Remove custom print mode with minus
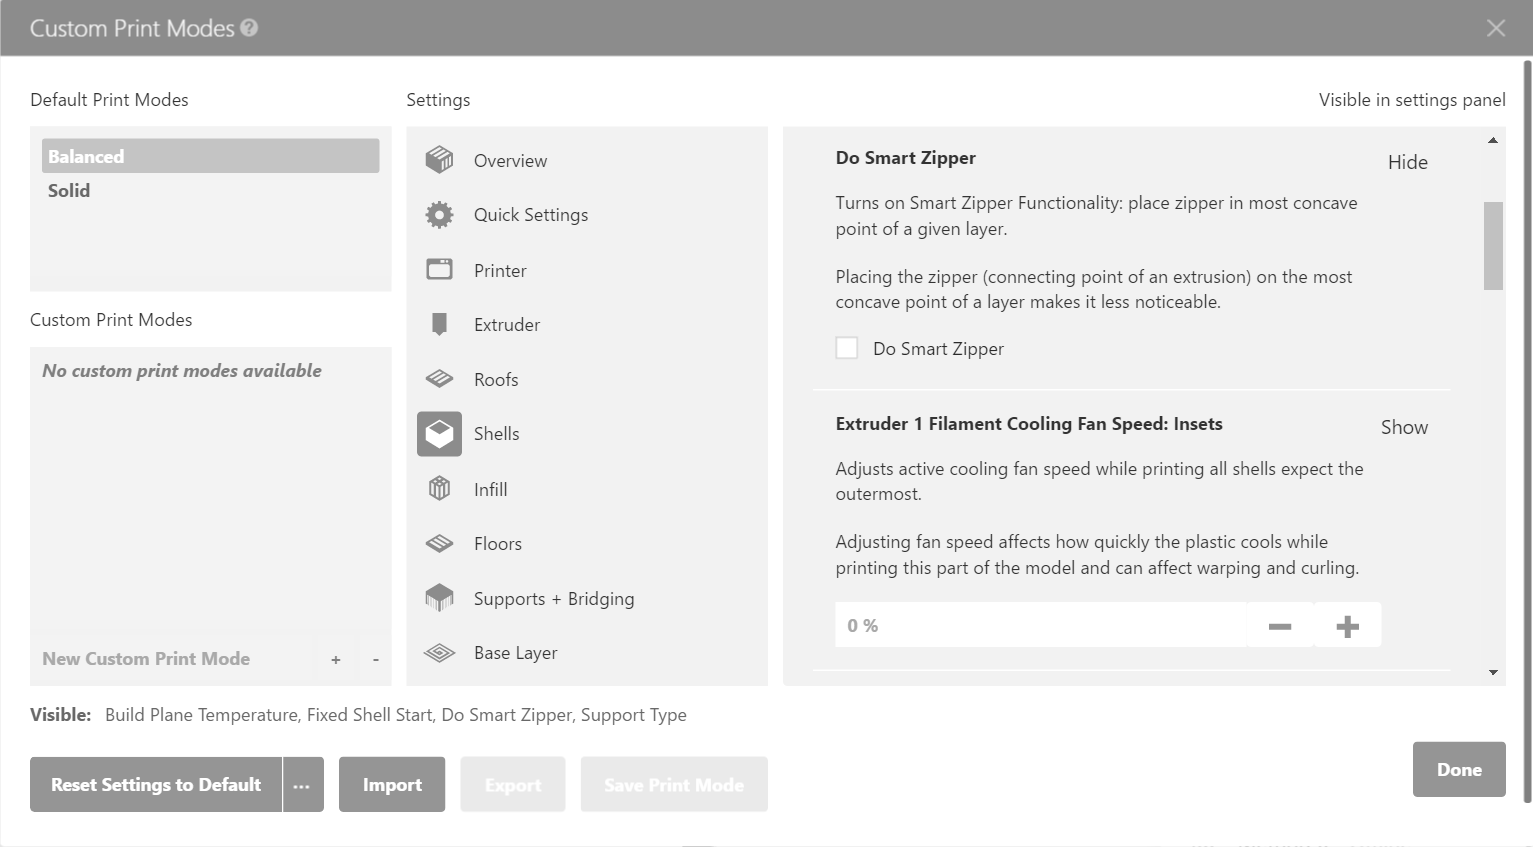The height and width of the screenshot is (847, 1533). 376,659
